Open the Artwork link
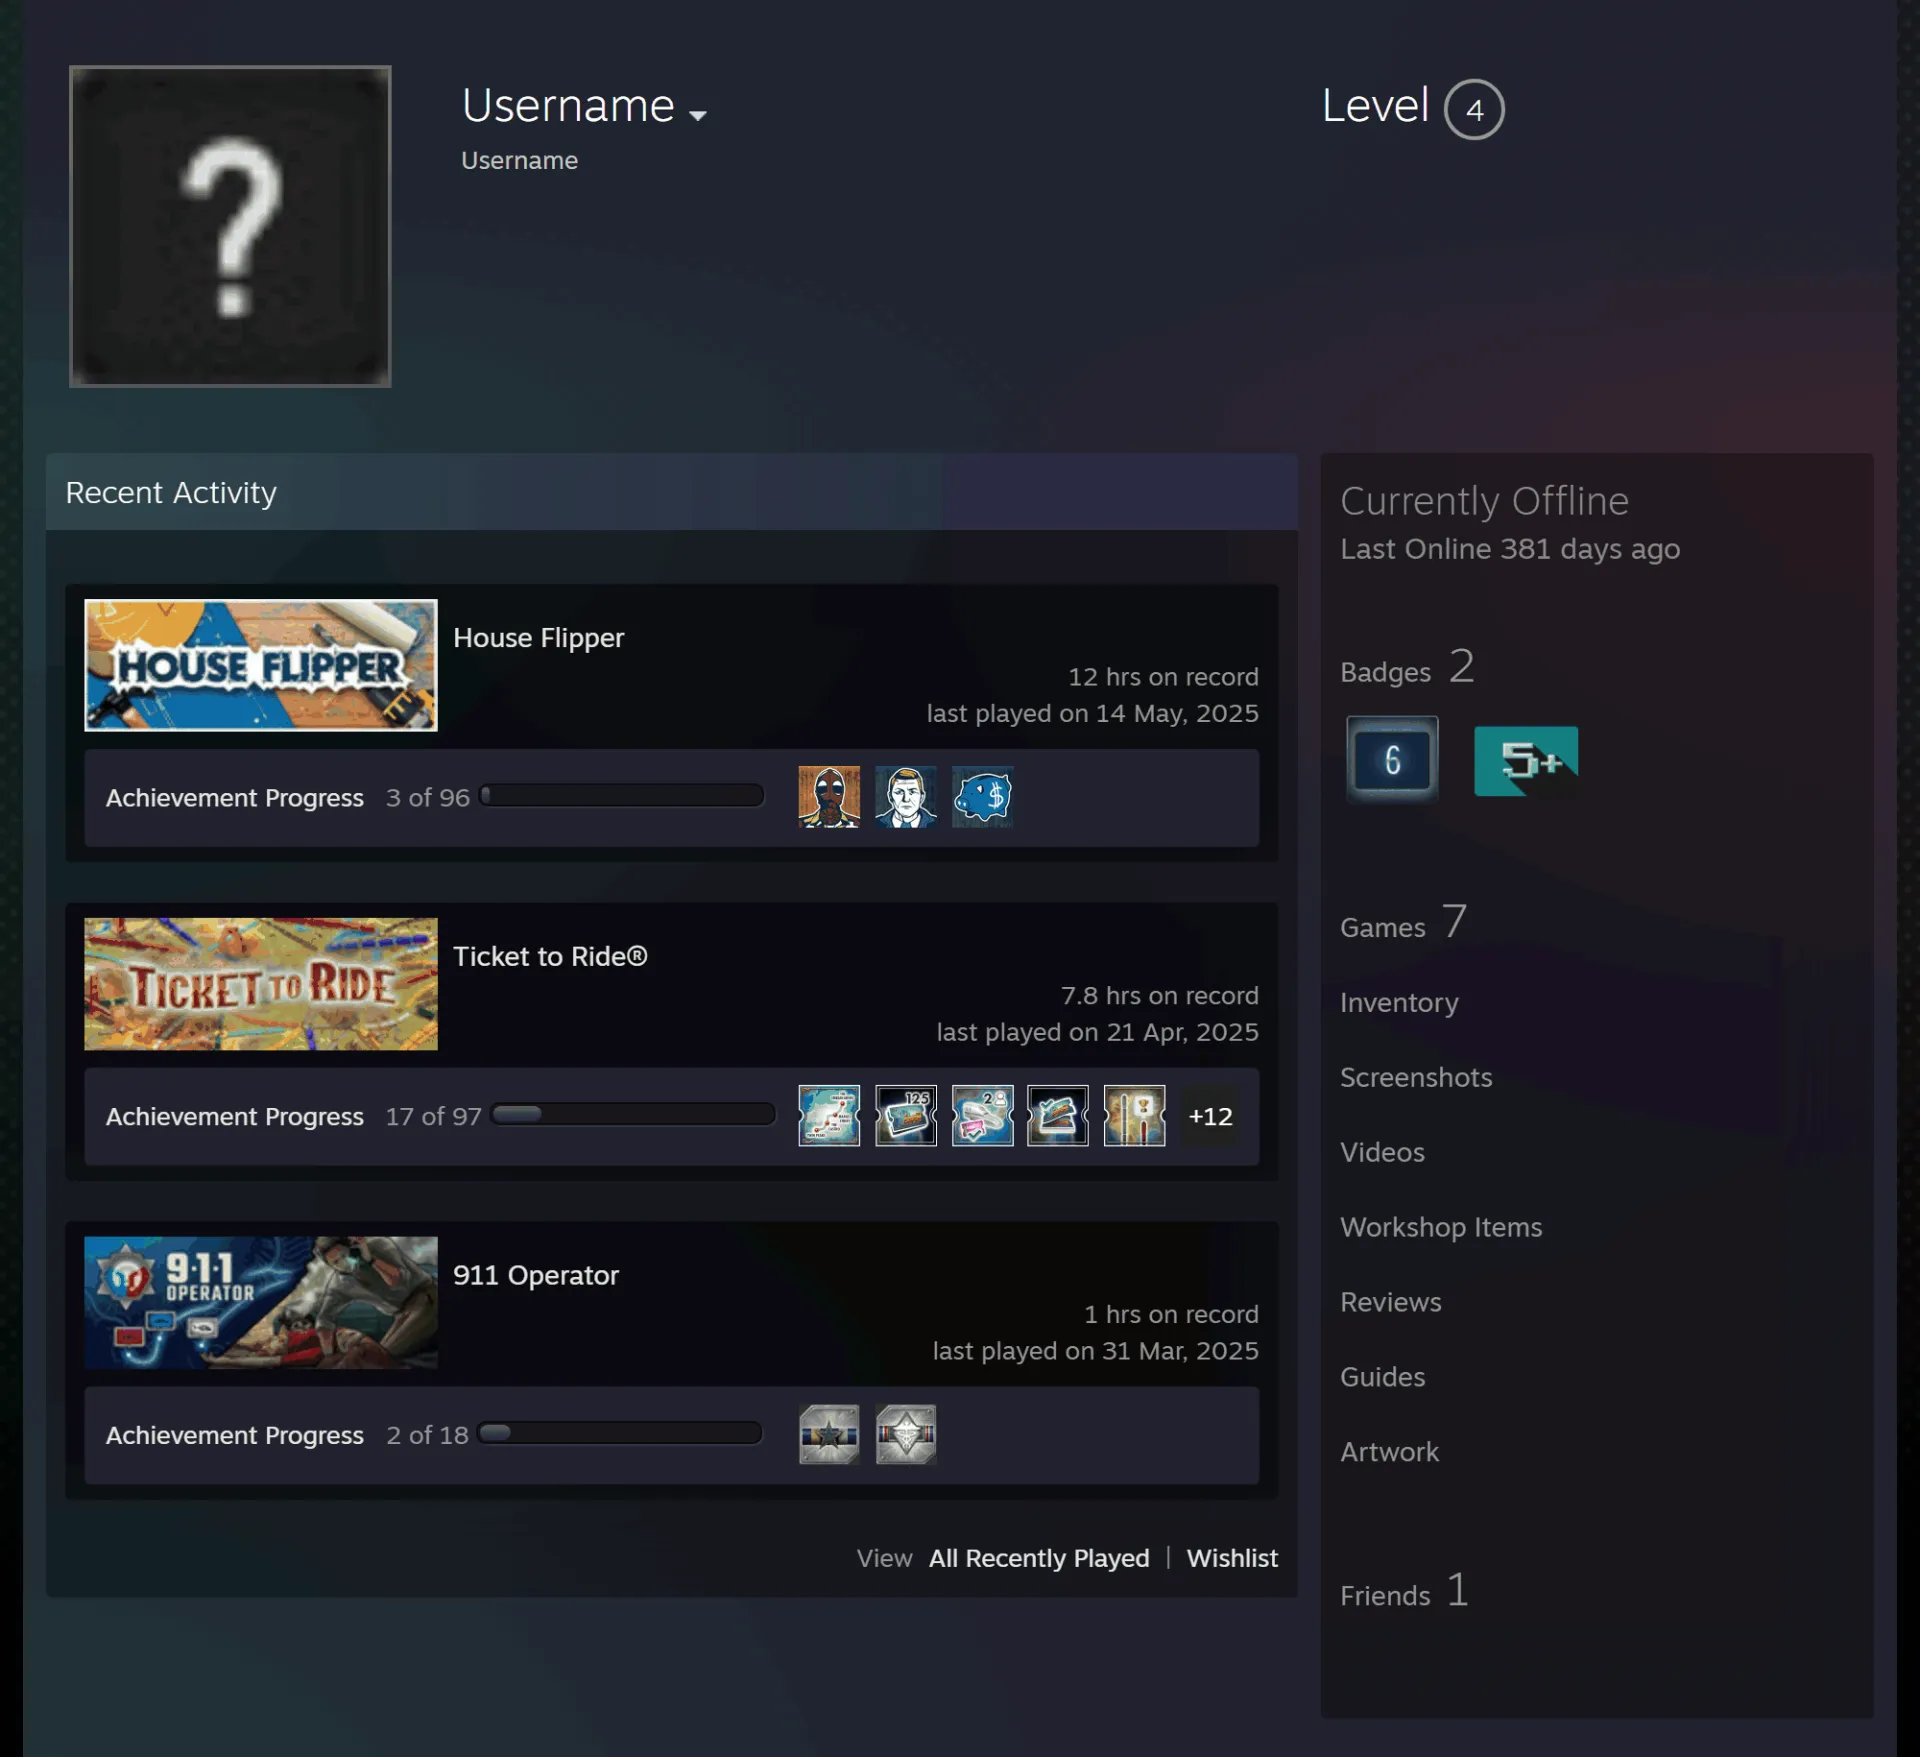Viewport: 1920px width, 1757px height. [x=1389, y=1452]
